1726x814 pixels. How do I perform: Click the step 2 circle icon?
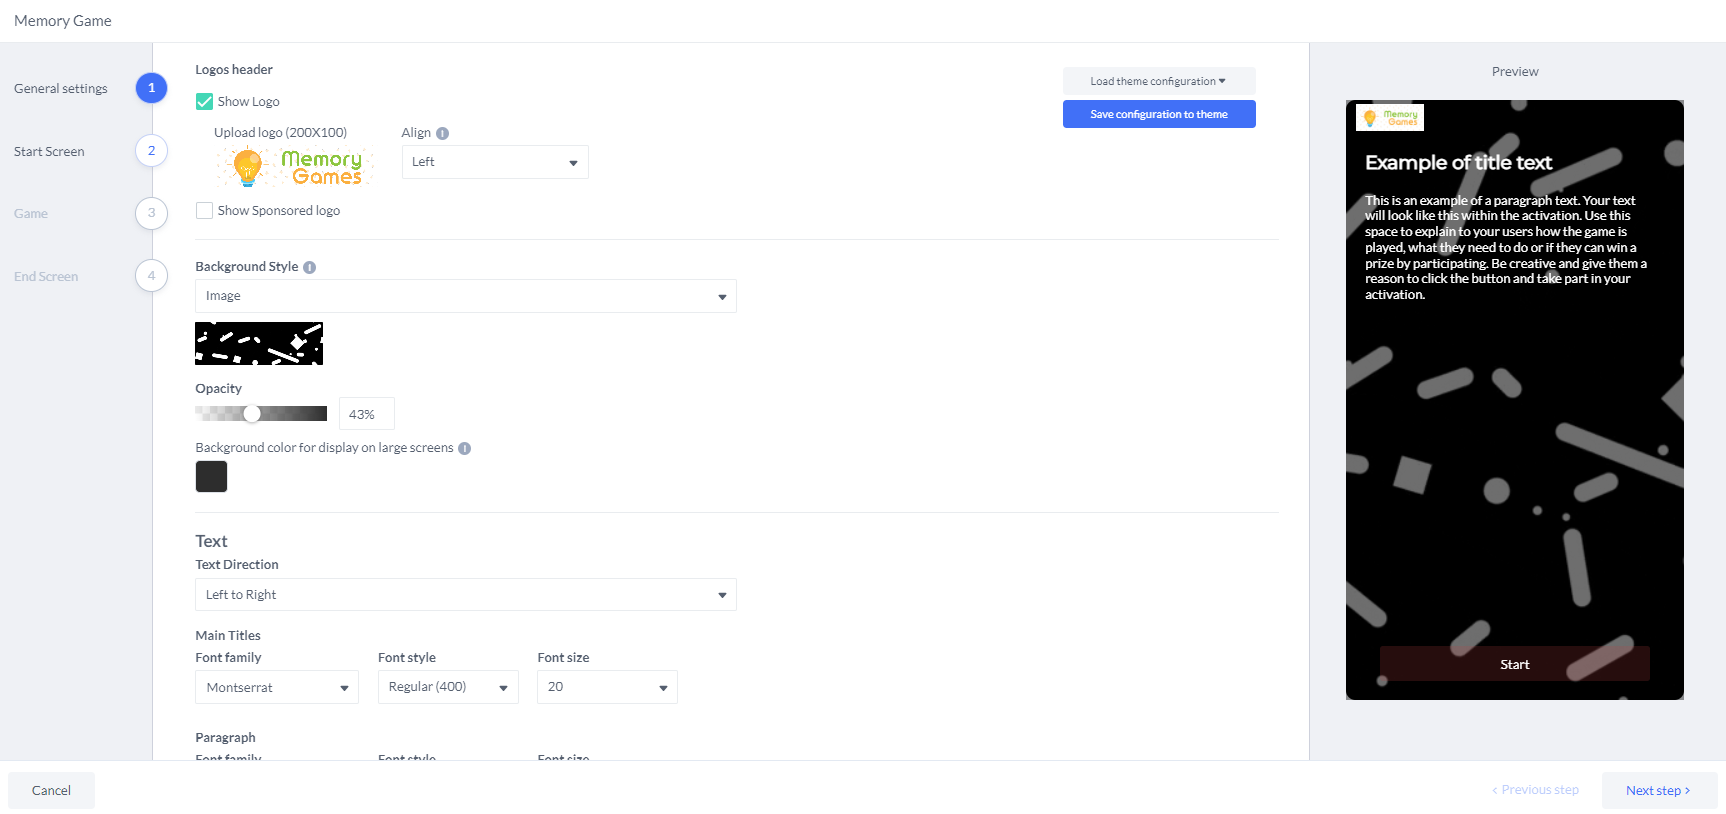pos(151,151)
